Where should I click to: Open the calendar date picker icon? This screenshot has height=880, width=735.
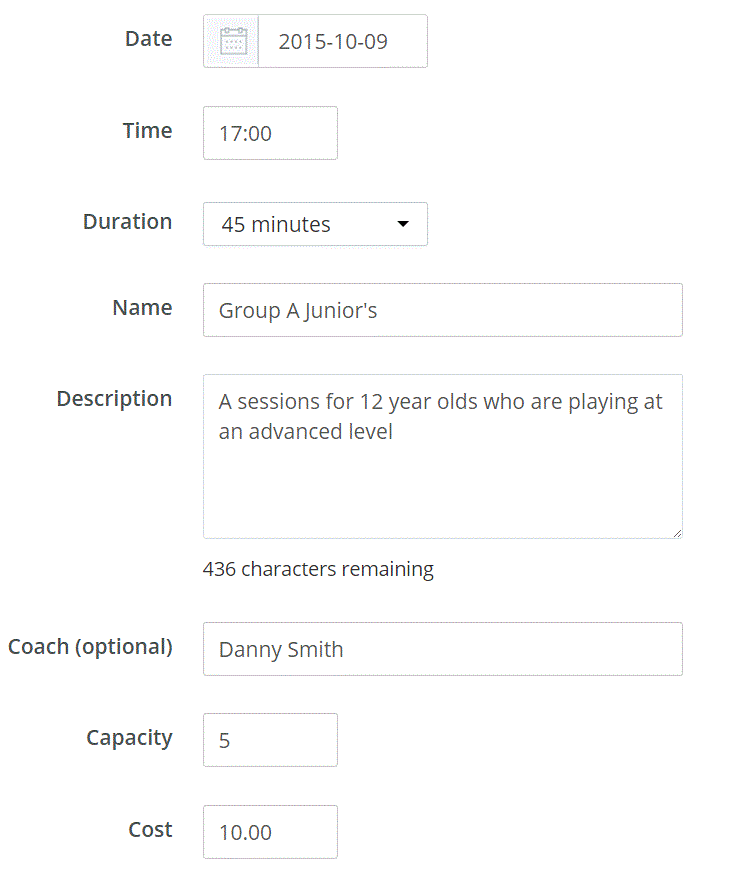(232, 41)
